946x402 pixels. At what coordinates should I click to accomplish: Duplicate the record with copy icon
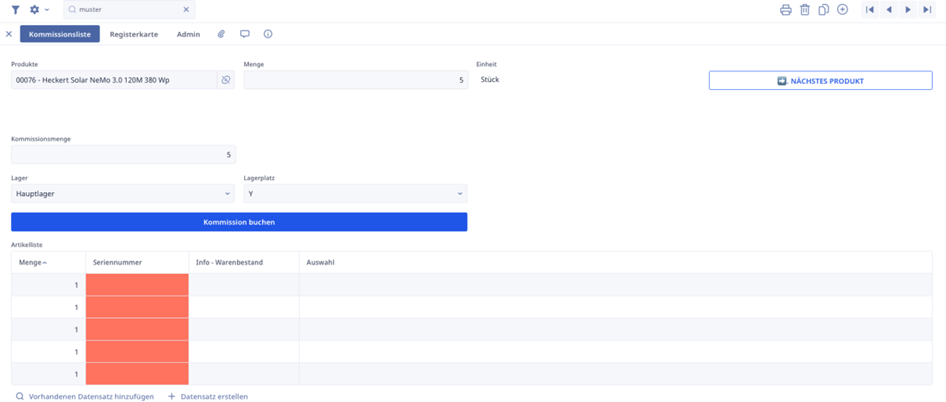click(x=823, y=10)
